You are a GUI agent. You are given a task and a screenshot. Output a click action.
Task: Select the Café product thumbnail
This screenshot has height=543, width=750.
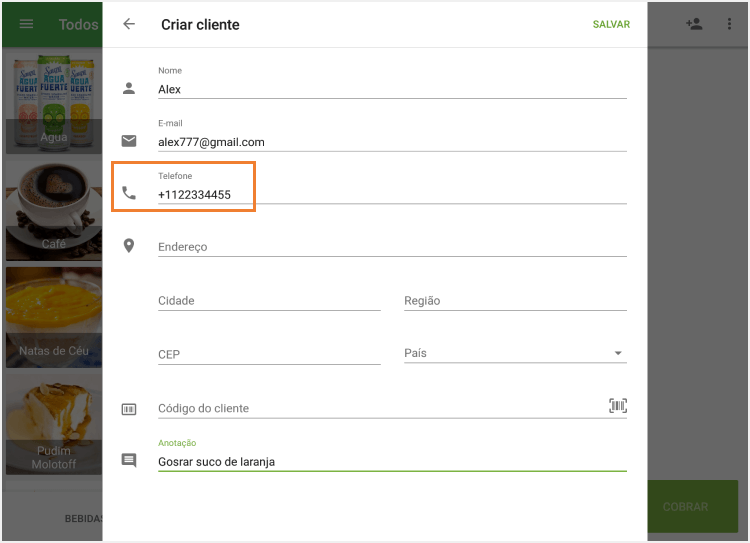click(54, 209)
